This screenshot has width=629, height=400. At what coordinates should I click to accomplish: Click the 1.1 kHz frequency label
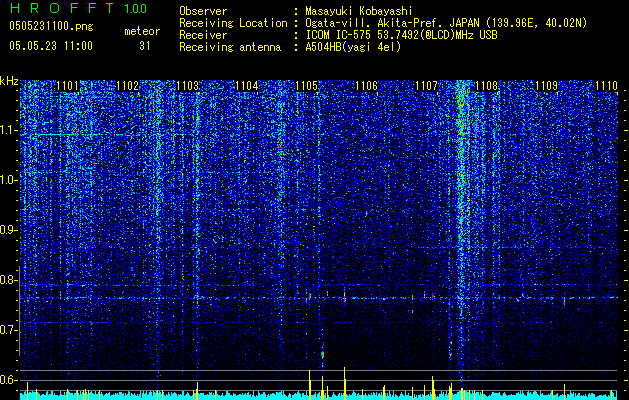[x=9, y=130]
